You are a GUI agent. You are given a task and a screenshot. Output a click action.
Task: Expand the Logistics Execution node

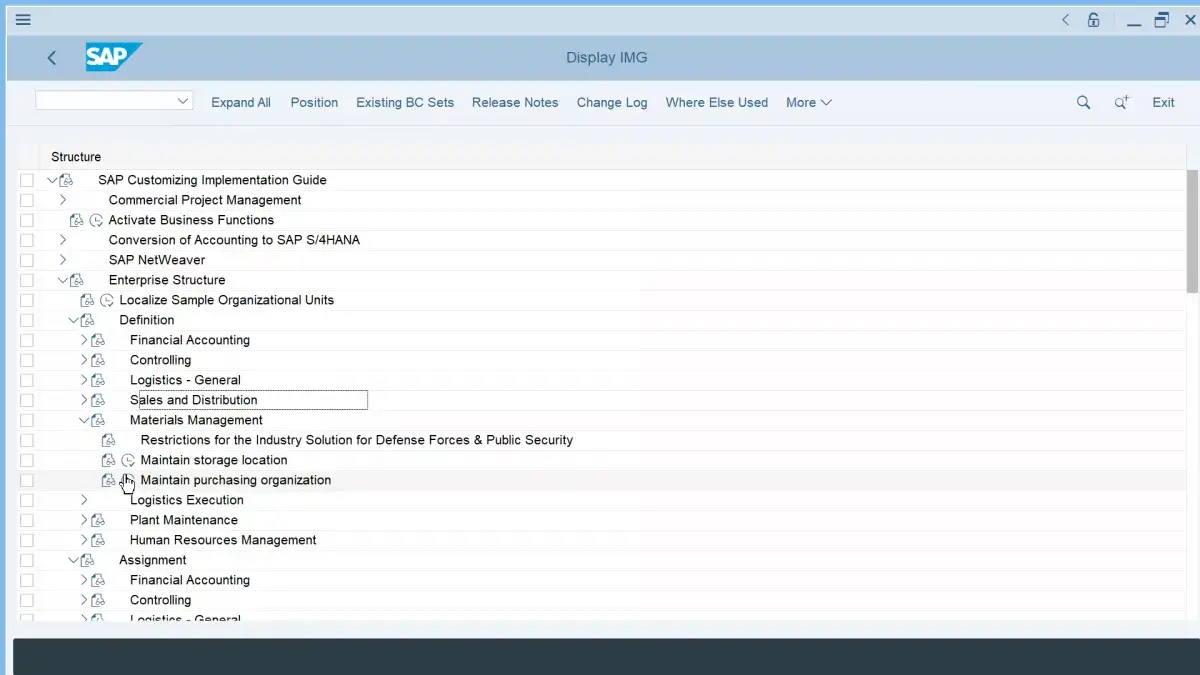[x=84, y=500]
